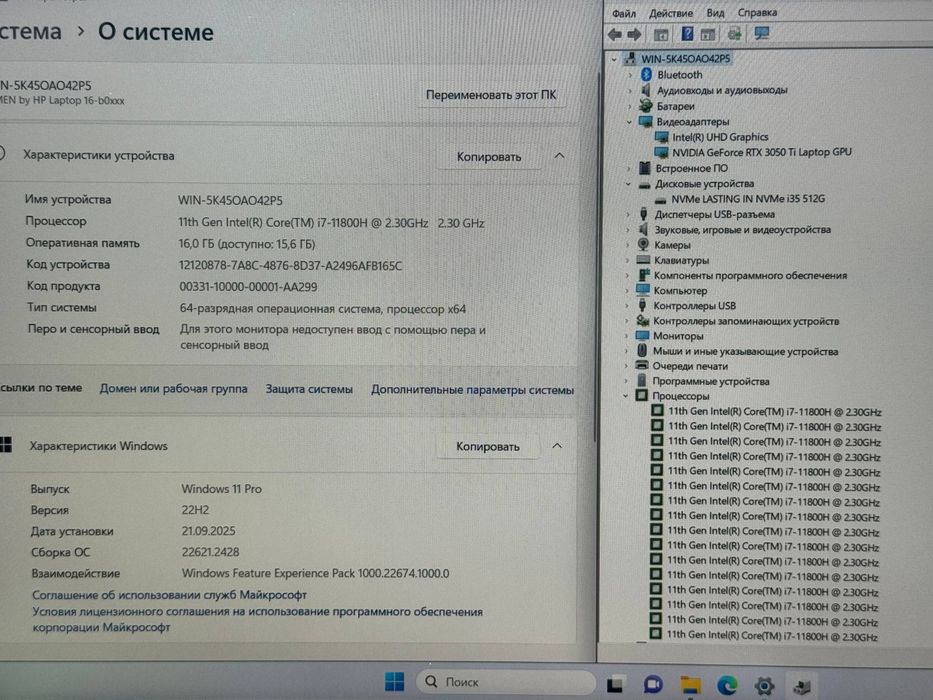Collapse the Характеристики Windows section chevron

tap(557, 446)
